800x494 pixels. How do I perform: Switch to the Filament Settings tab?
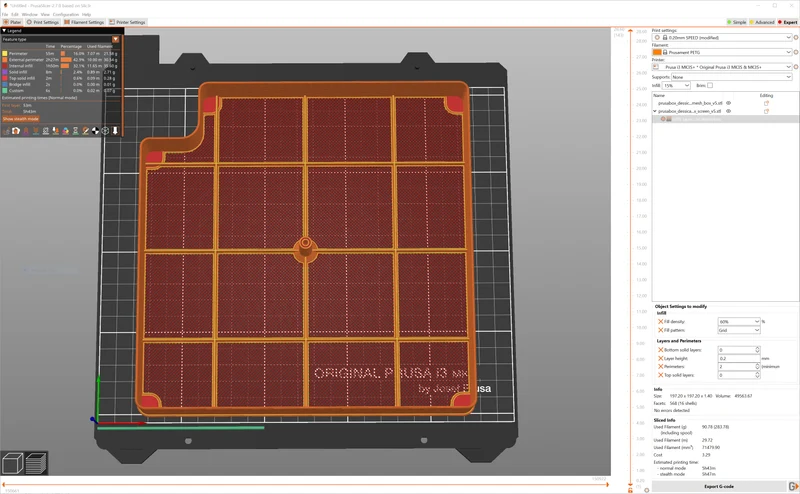click(84, 22)
